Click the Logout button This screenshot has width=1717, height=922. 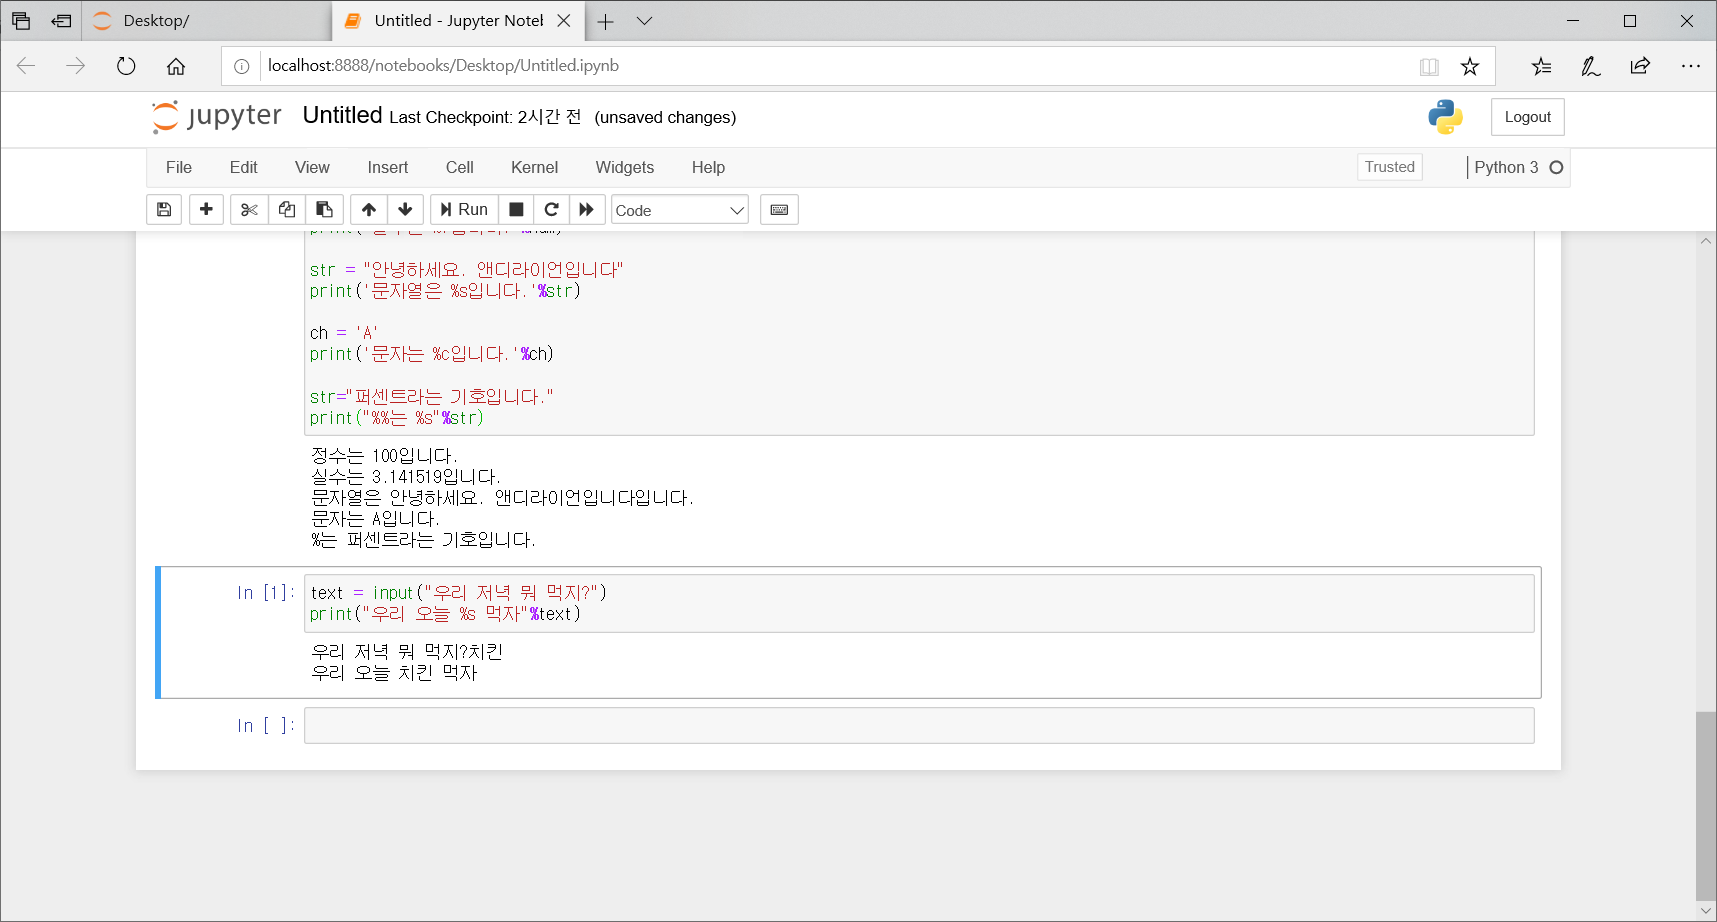[1528, 117]
